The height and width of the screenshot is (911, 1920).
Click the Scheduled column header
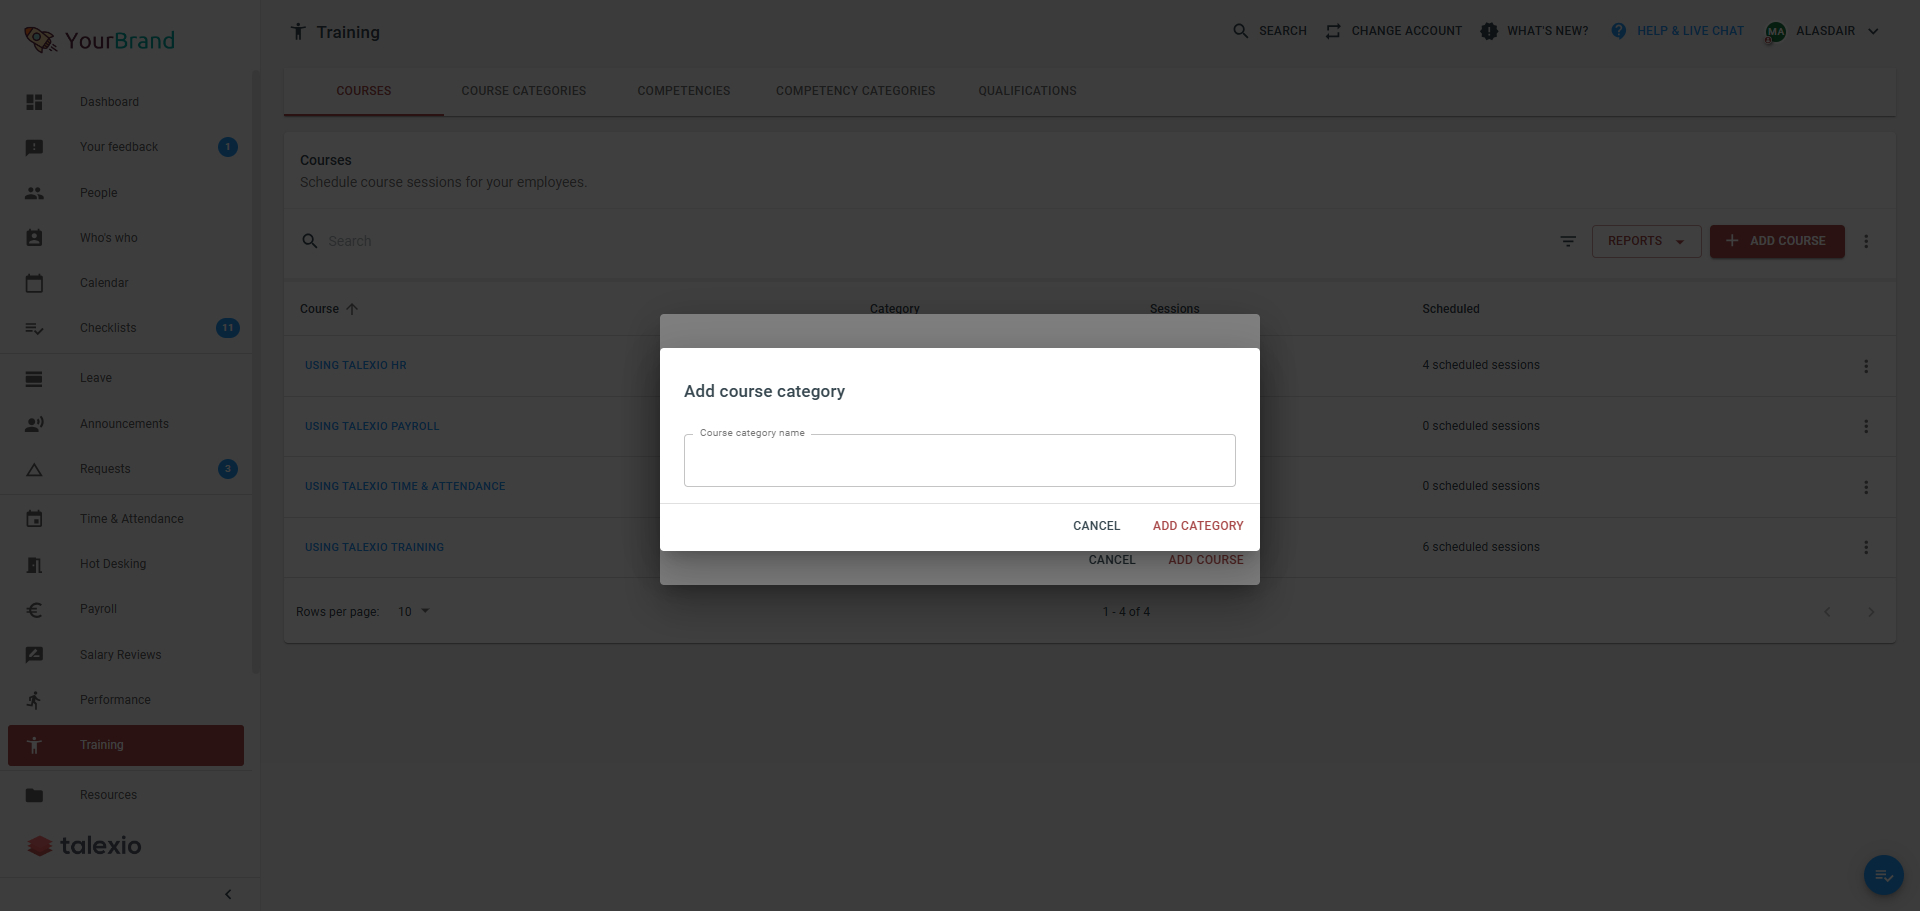[x=1451, y=309]
